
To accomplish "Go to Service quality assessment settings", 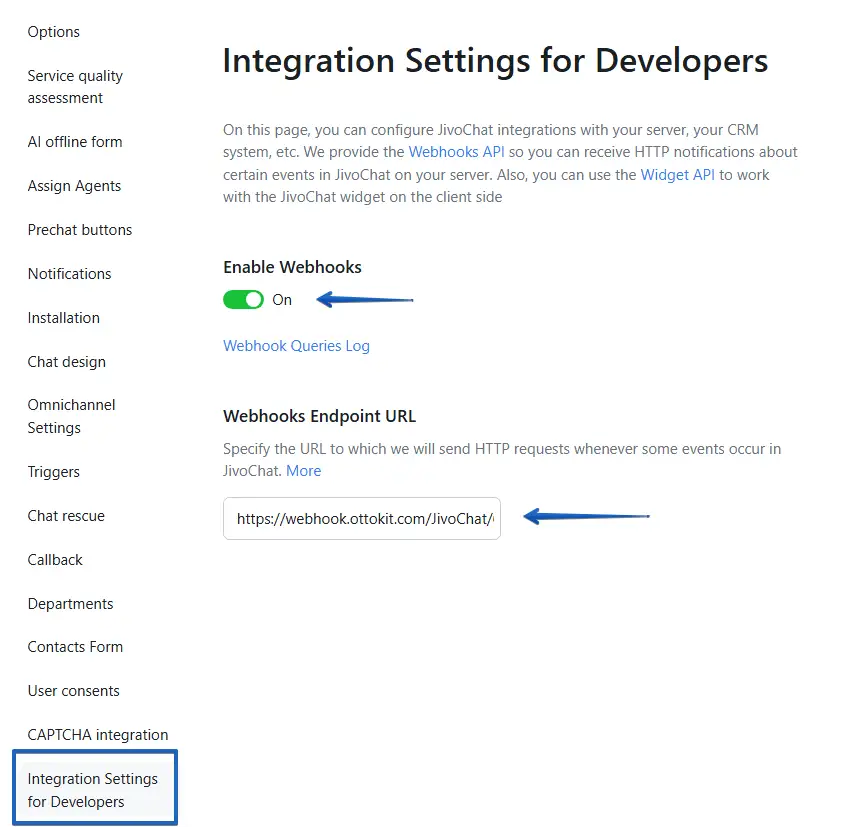I will click(x=75, y=87).
